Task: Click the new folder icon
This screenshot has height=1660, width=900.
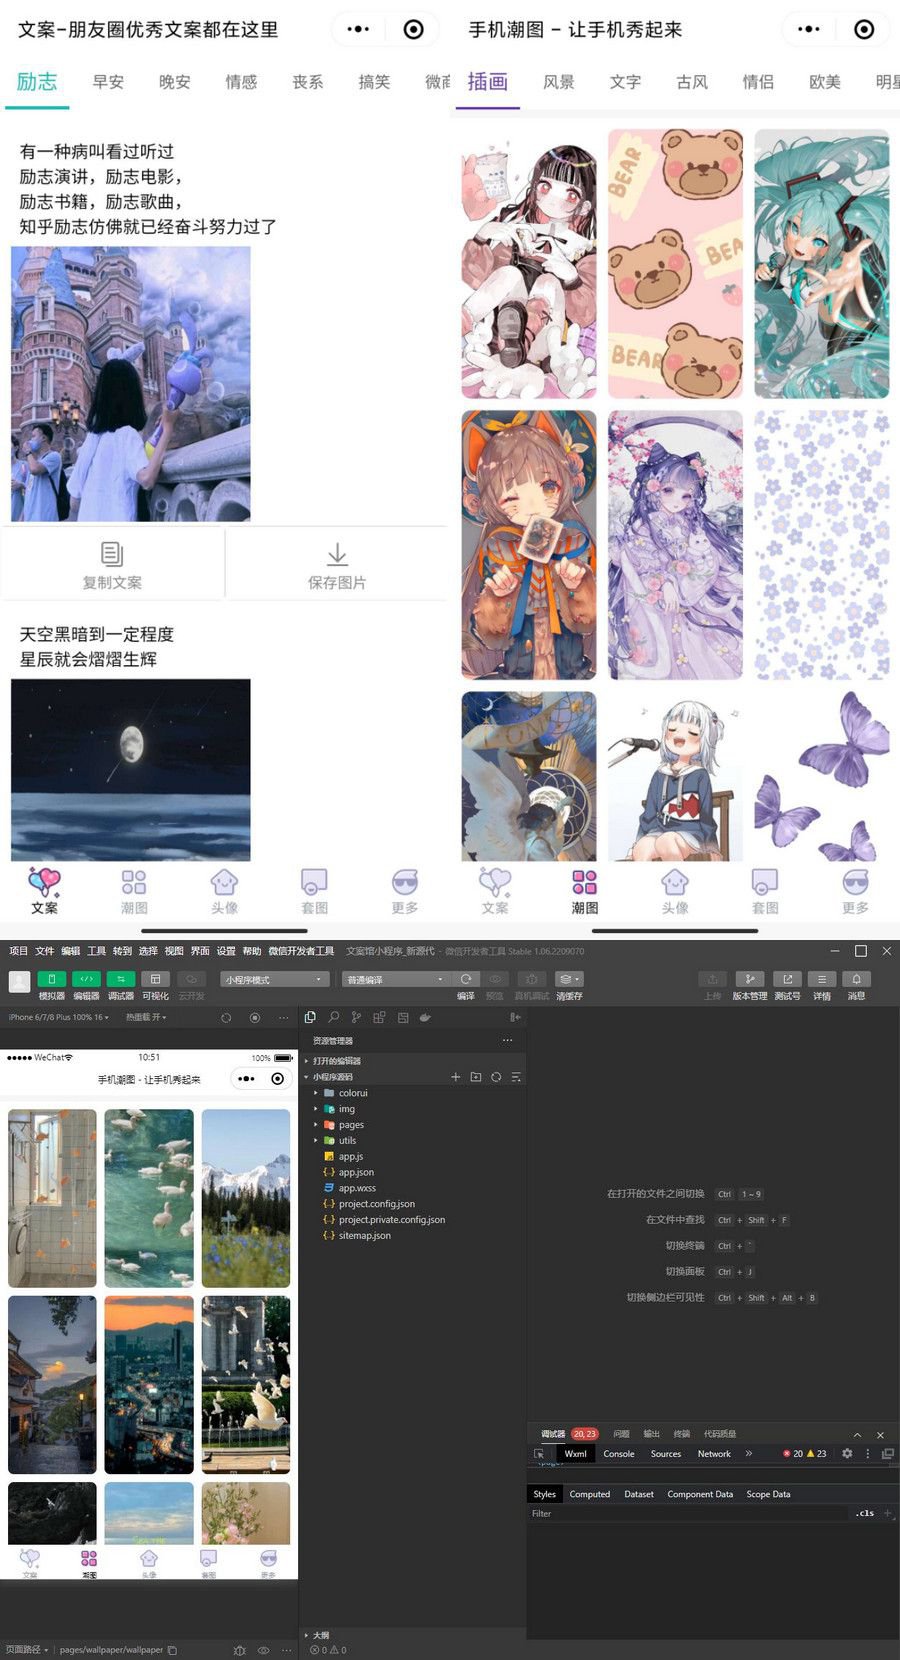Action: [x=476, y=1077]
